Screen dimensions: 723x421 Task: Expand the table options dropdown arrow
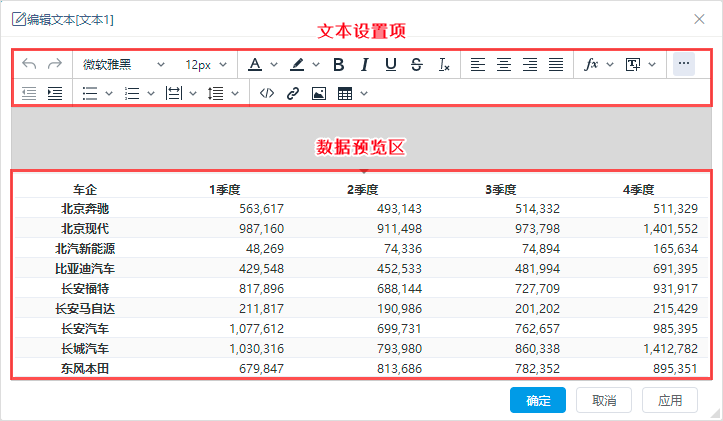click(x=364, y=94)
